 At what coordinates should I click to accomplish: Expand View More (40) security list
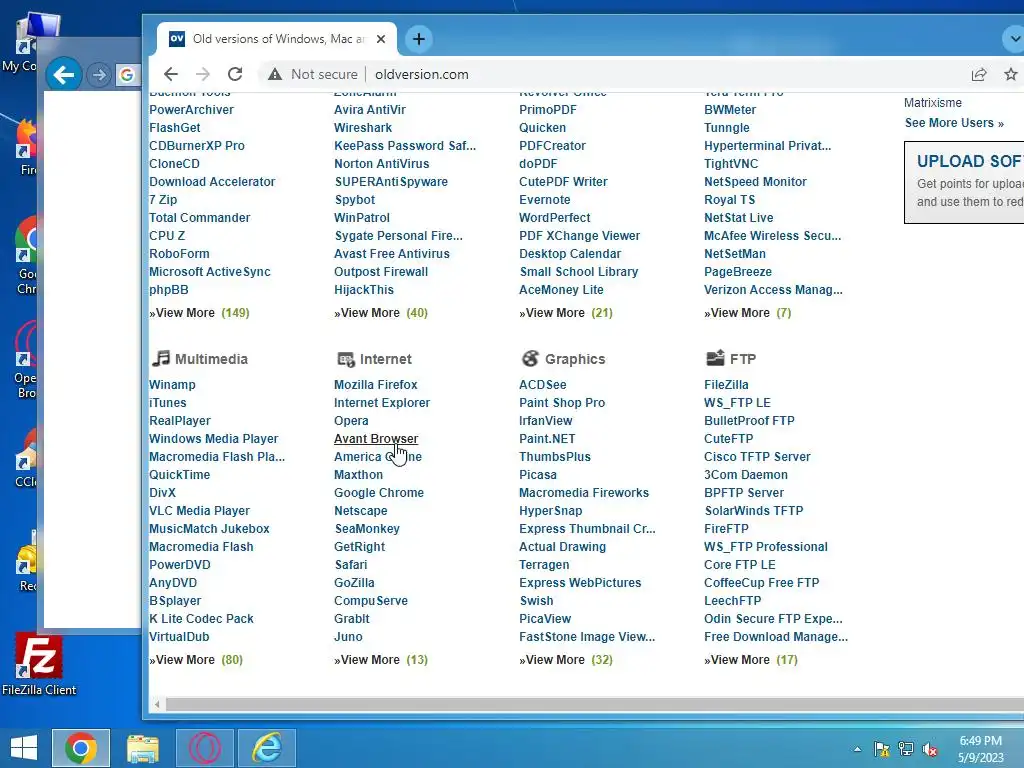point(381,313)
